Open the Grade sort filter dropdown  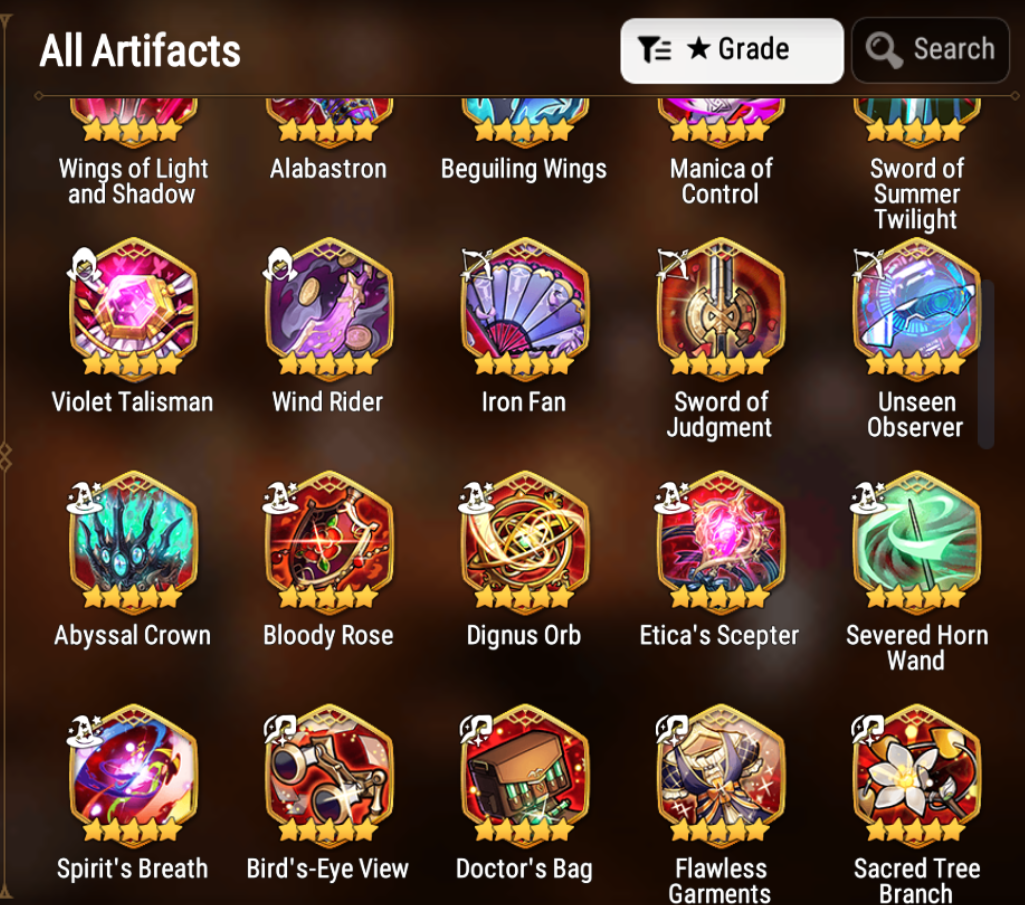click(732, 50)
